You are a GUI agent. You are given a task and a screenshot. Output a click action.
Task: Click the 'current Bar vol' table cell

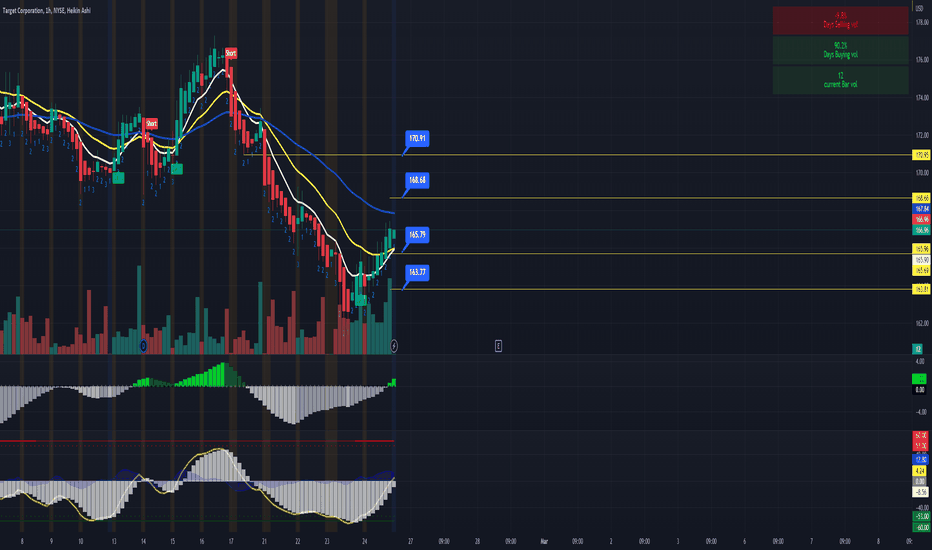click(x=840, y=80)
